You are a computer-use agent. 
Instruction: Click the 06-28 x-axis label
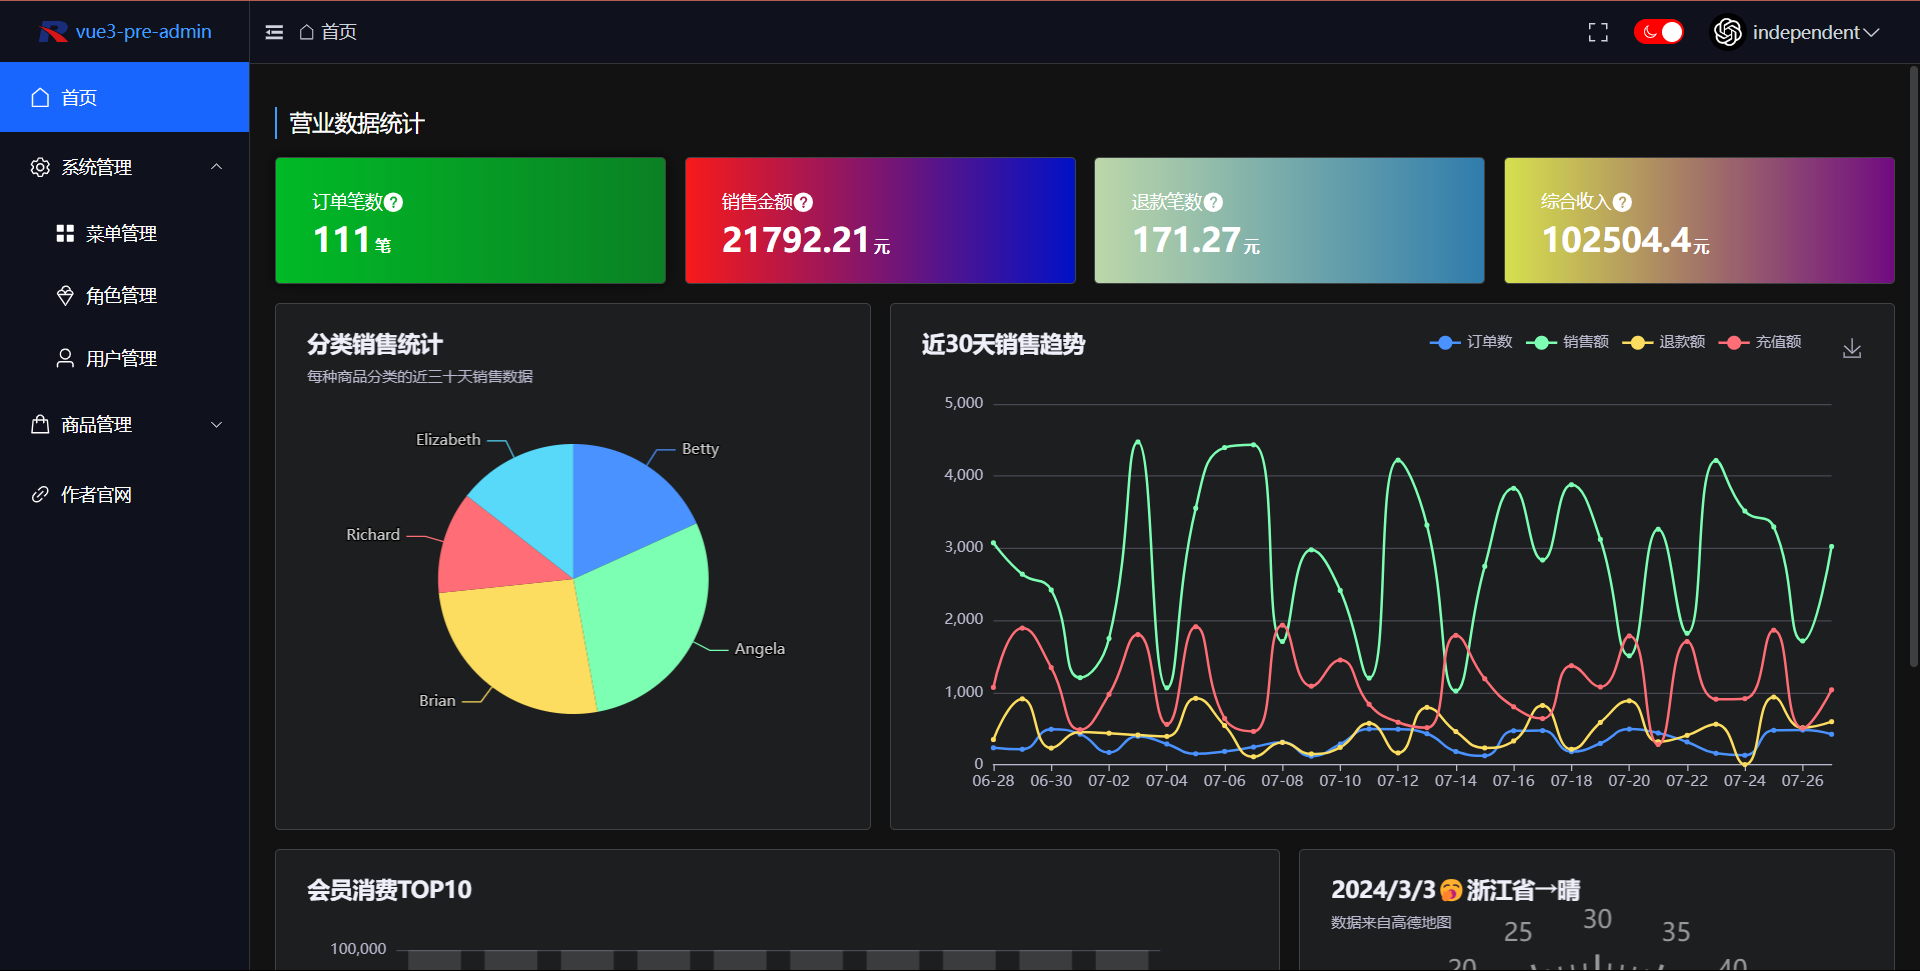(x=993, y=780)
